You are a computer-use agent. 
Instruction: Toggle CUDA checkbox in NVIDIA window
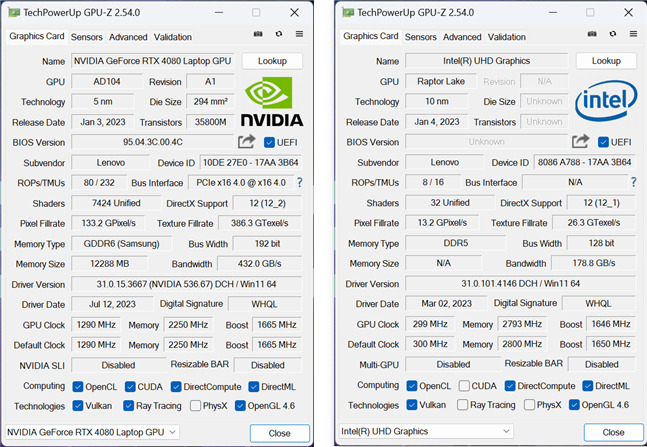[x=130, y=387]
